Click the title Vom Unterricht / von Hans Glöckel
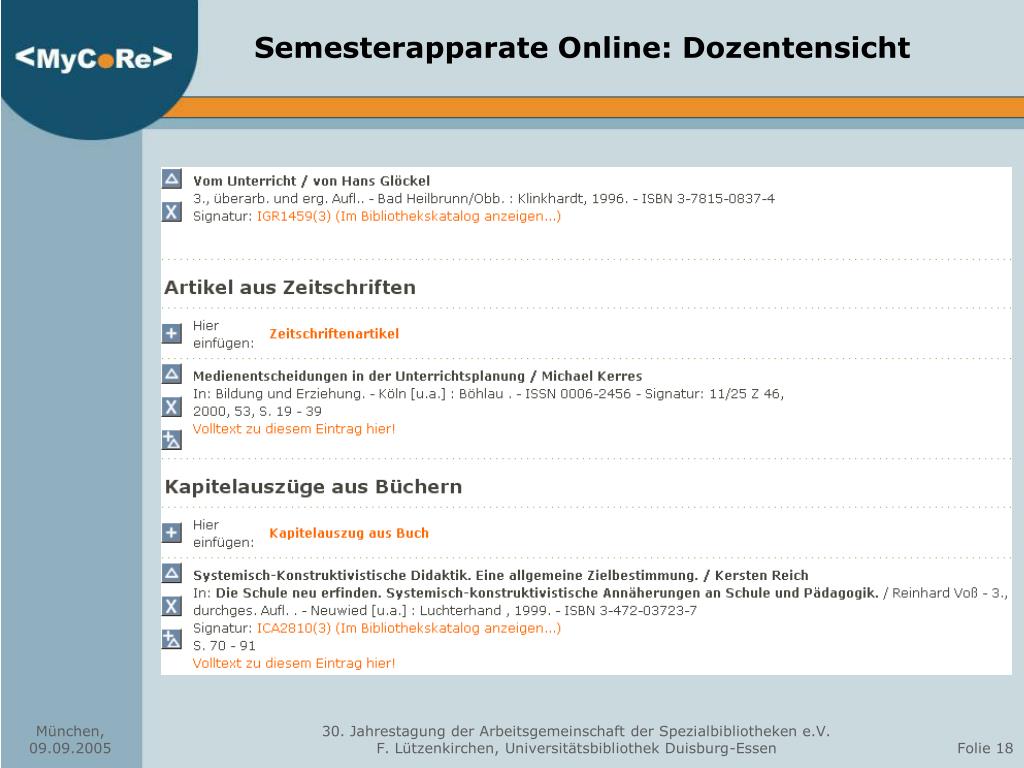The image size is (1024, 768). pyautogui.click(x=312, y=181)
